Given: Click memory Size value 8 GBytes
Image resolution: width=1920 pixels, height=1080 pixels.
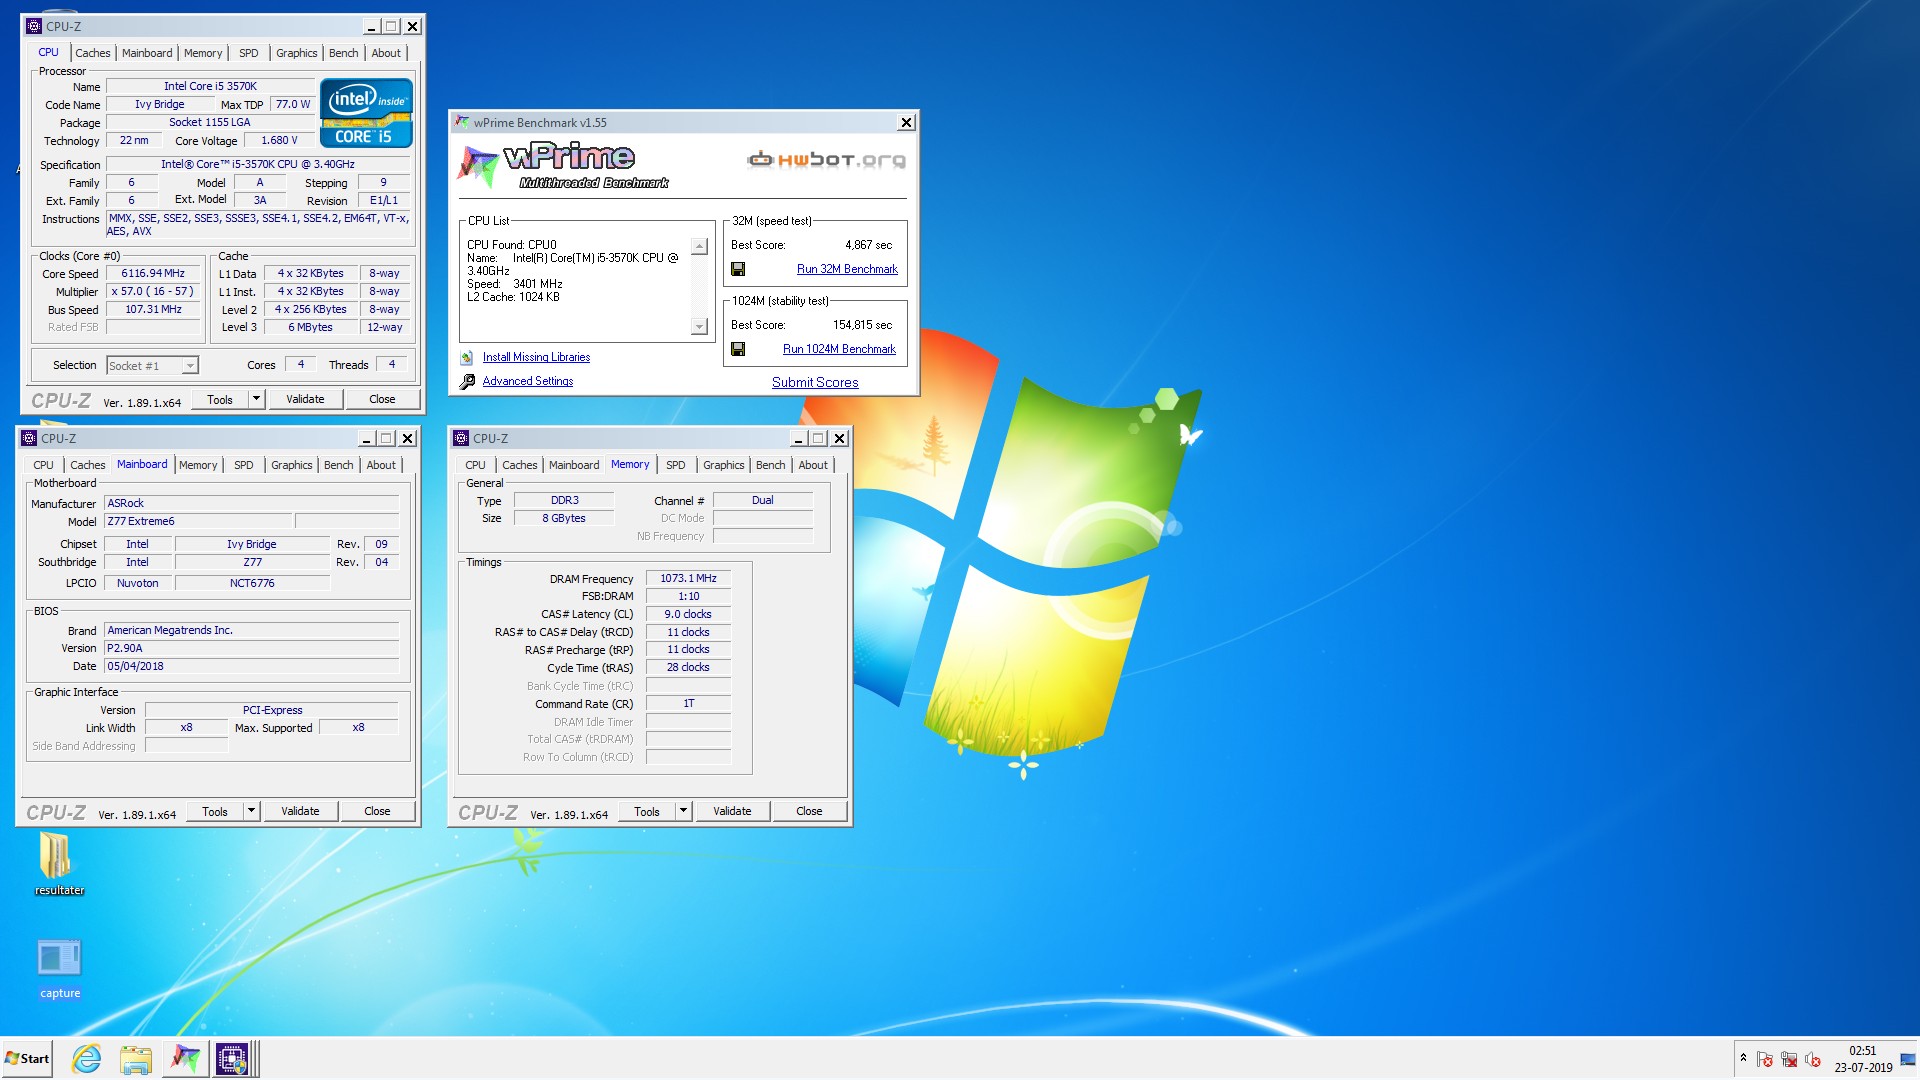Looking at the screenshot, I should point(564,518).
